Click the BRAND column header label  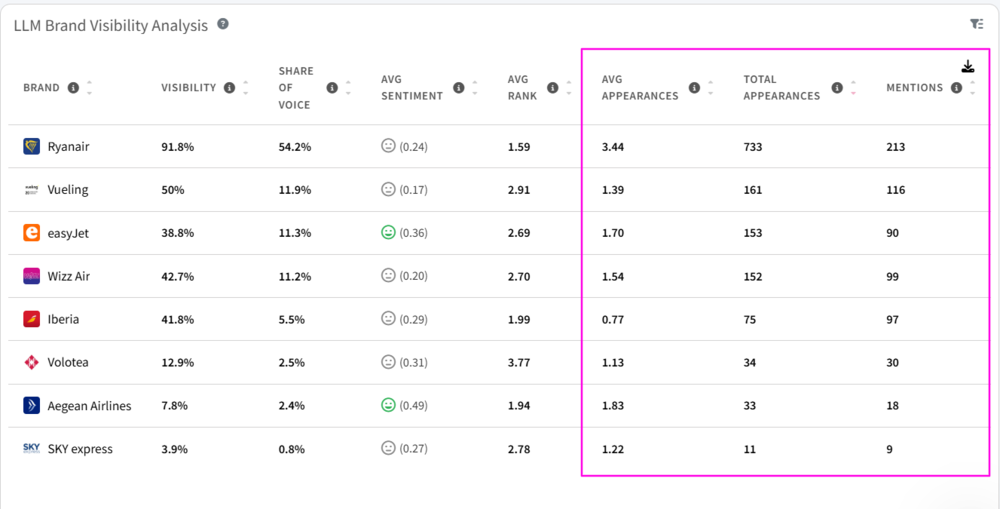(41, 88)
